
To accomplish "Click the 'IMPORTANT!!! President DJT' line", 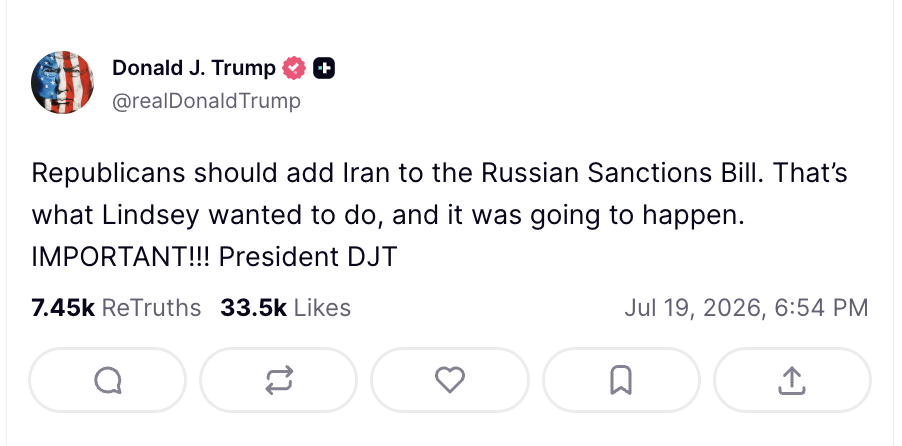I will [x=215, y=257].
